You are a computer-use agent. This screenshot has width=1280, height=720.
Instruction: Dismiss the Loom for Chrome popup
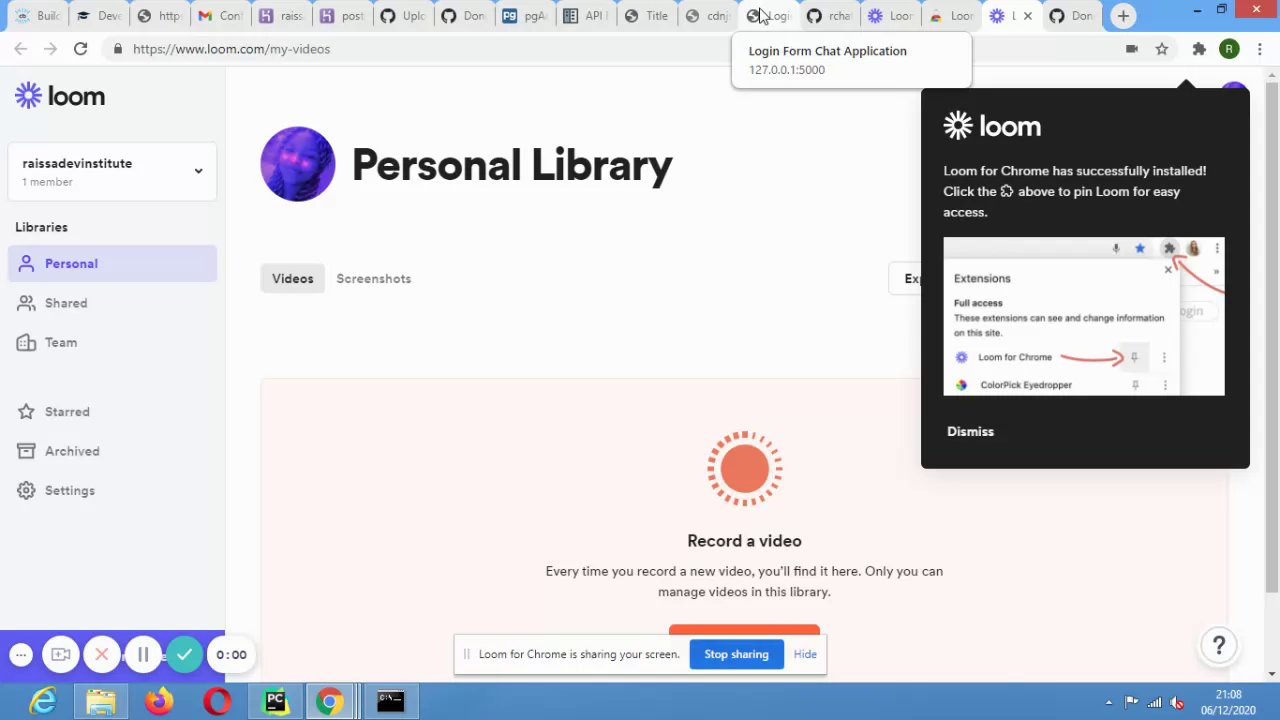(970, 431)
